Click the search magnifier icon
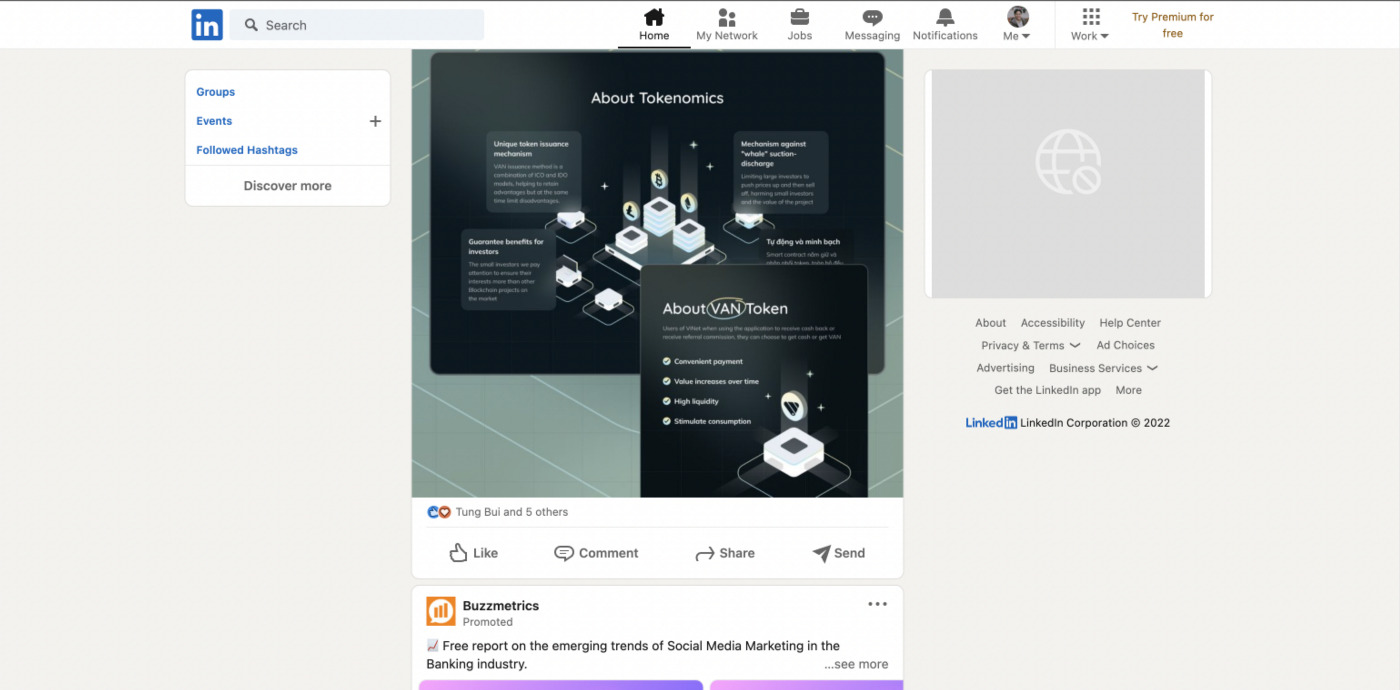 (x=251, y=25)
